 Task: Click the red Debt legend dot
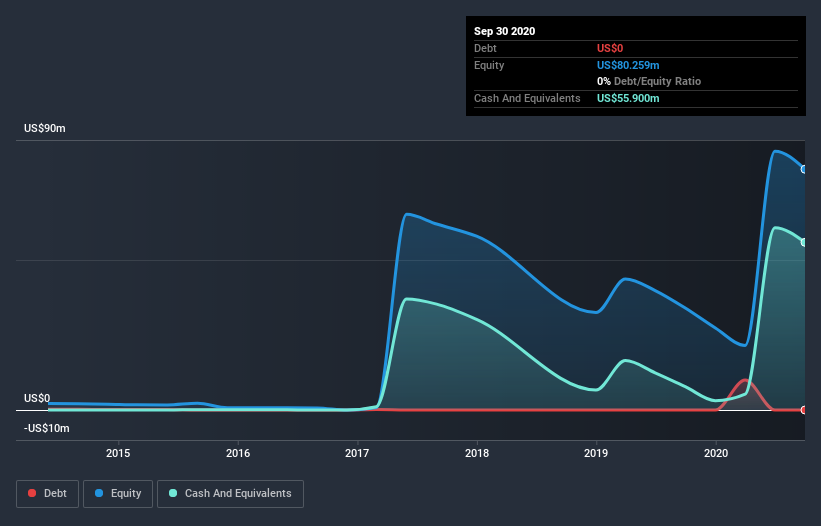coord(32,493)
